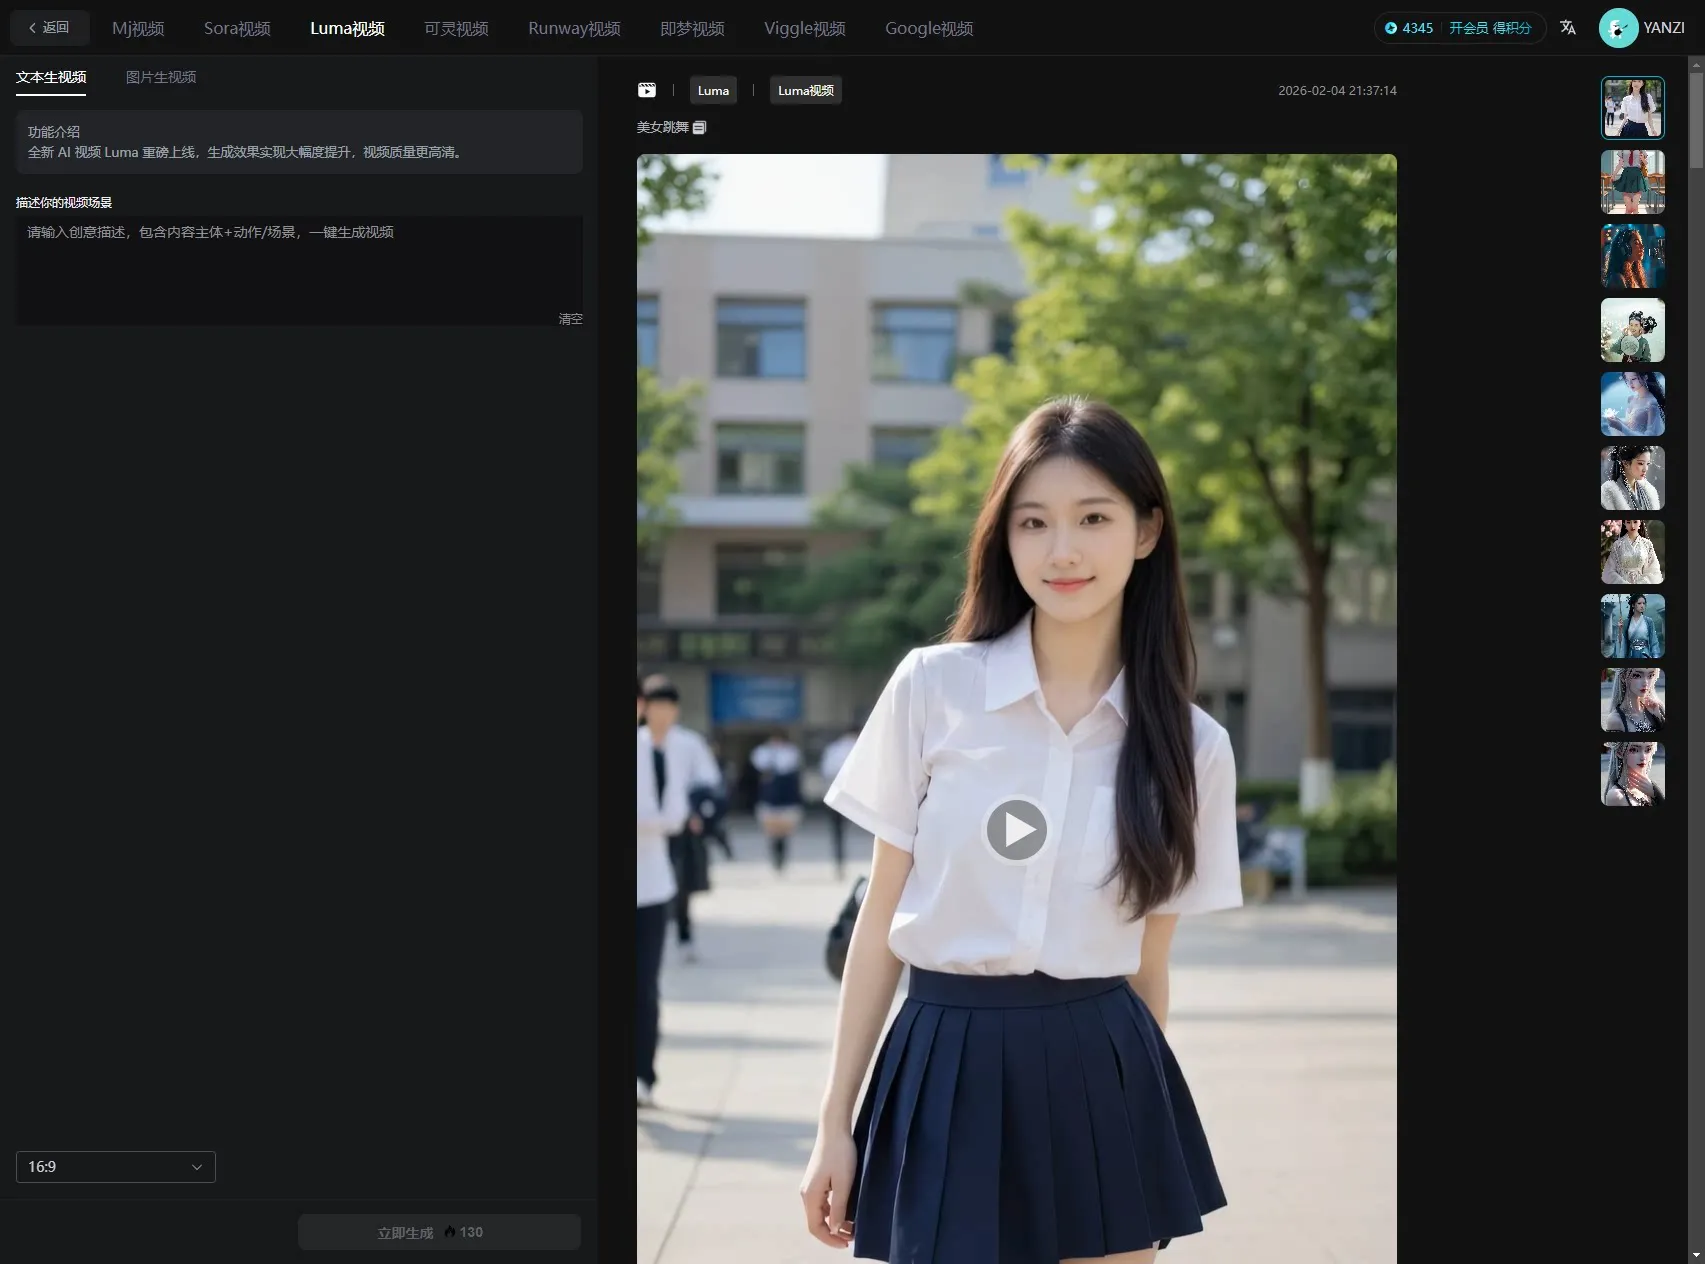Open the 可灵视频 section
The height and width of the screenshot is (1264, 1705).
(x=455, y=28)
